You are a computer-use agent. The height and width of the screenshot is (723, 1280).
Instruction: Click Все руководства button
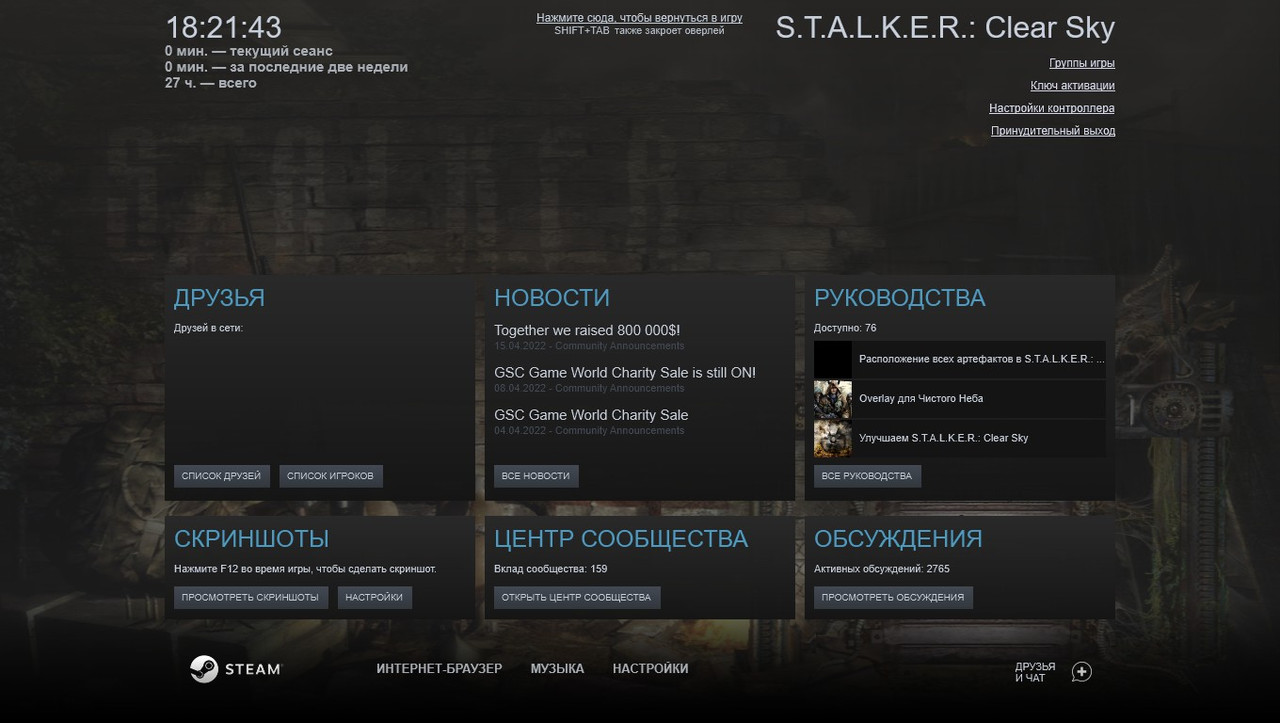(x=866, y=476)
